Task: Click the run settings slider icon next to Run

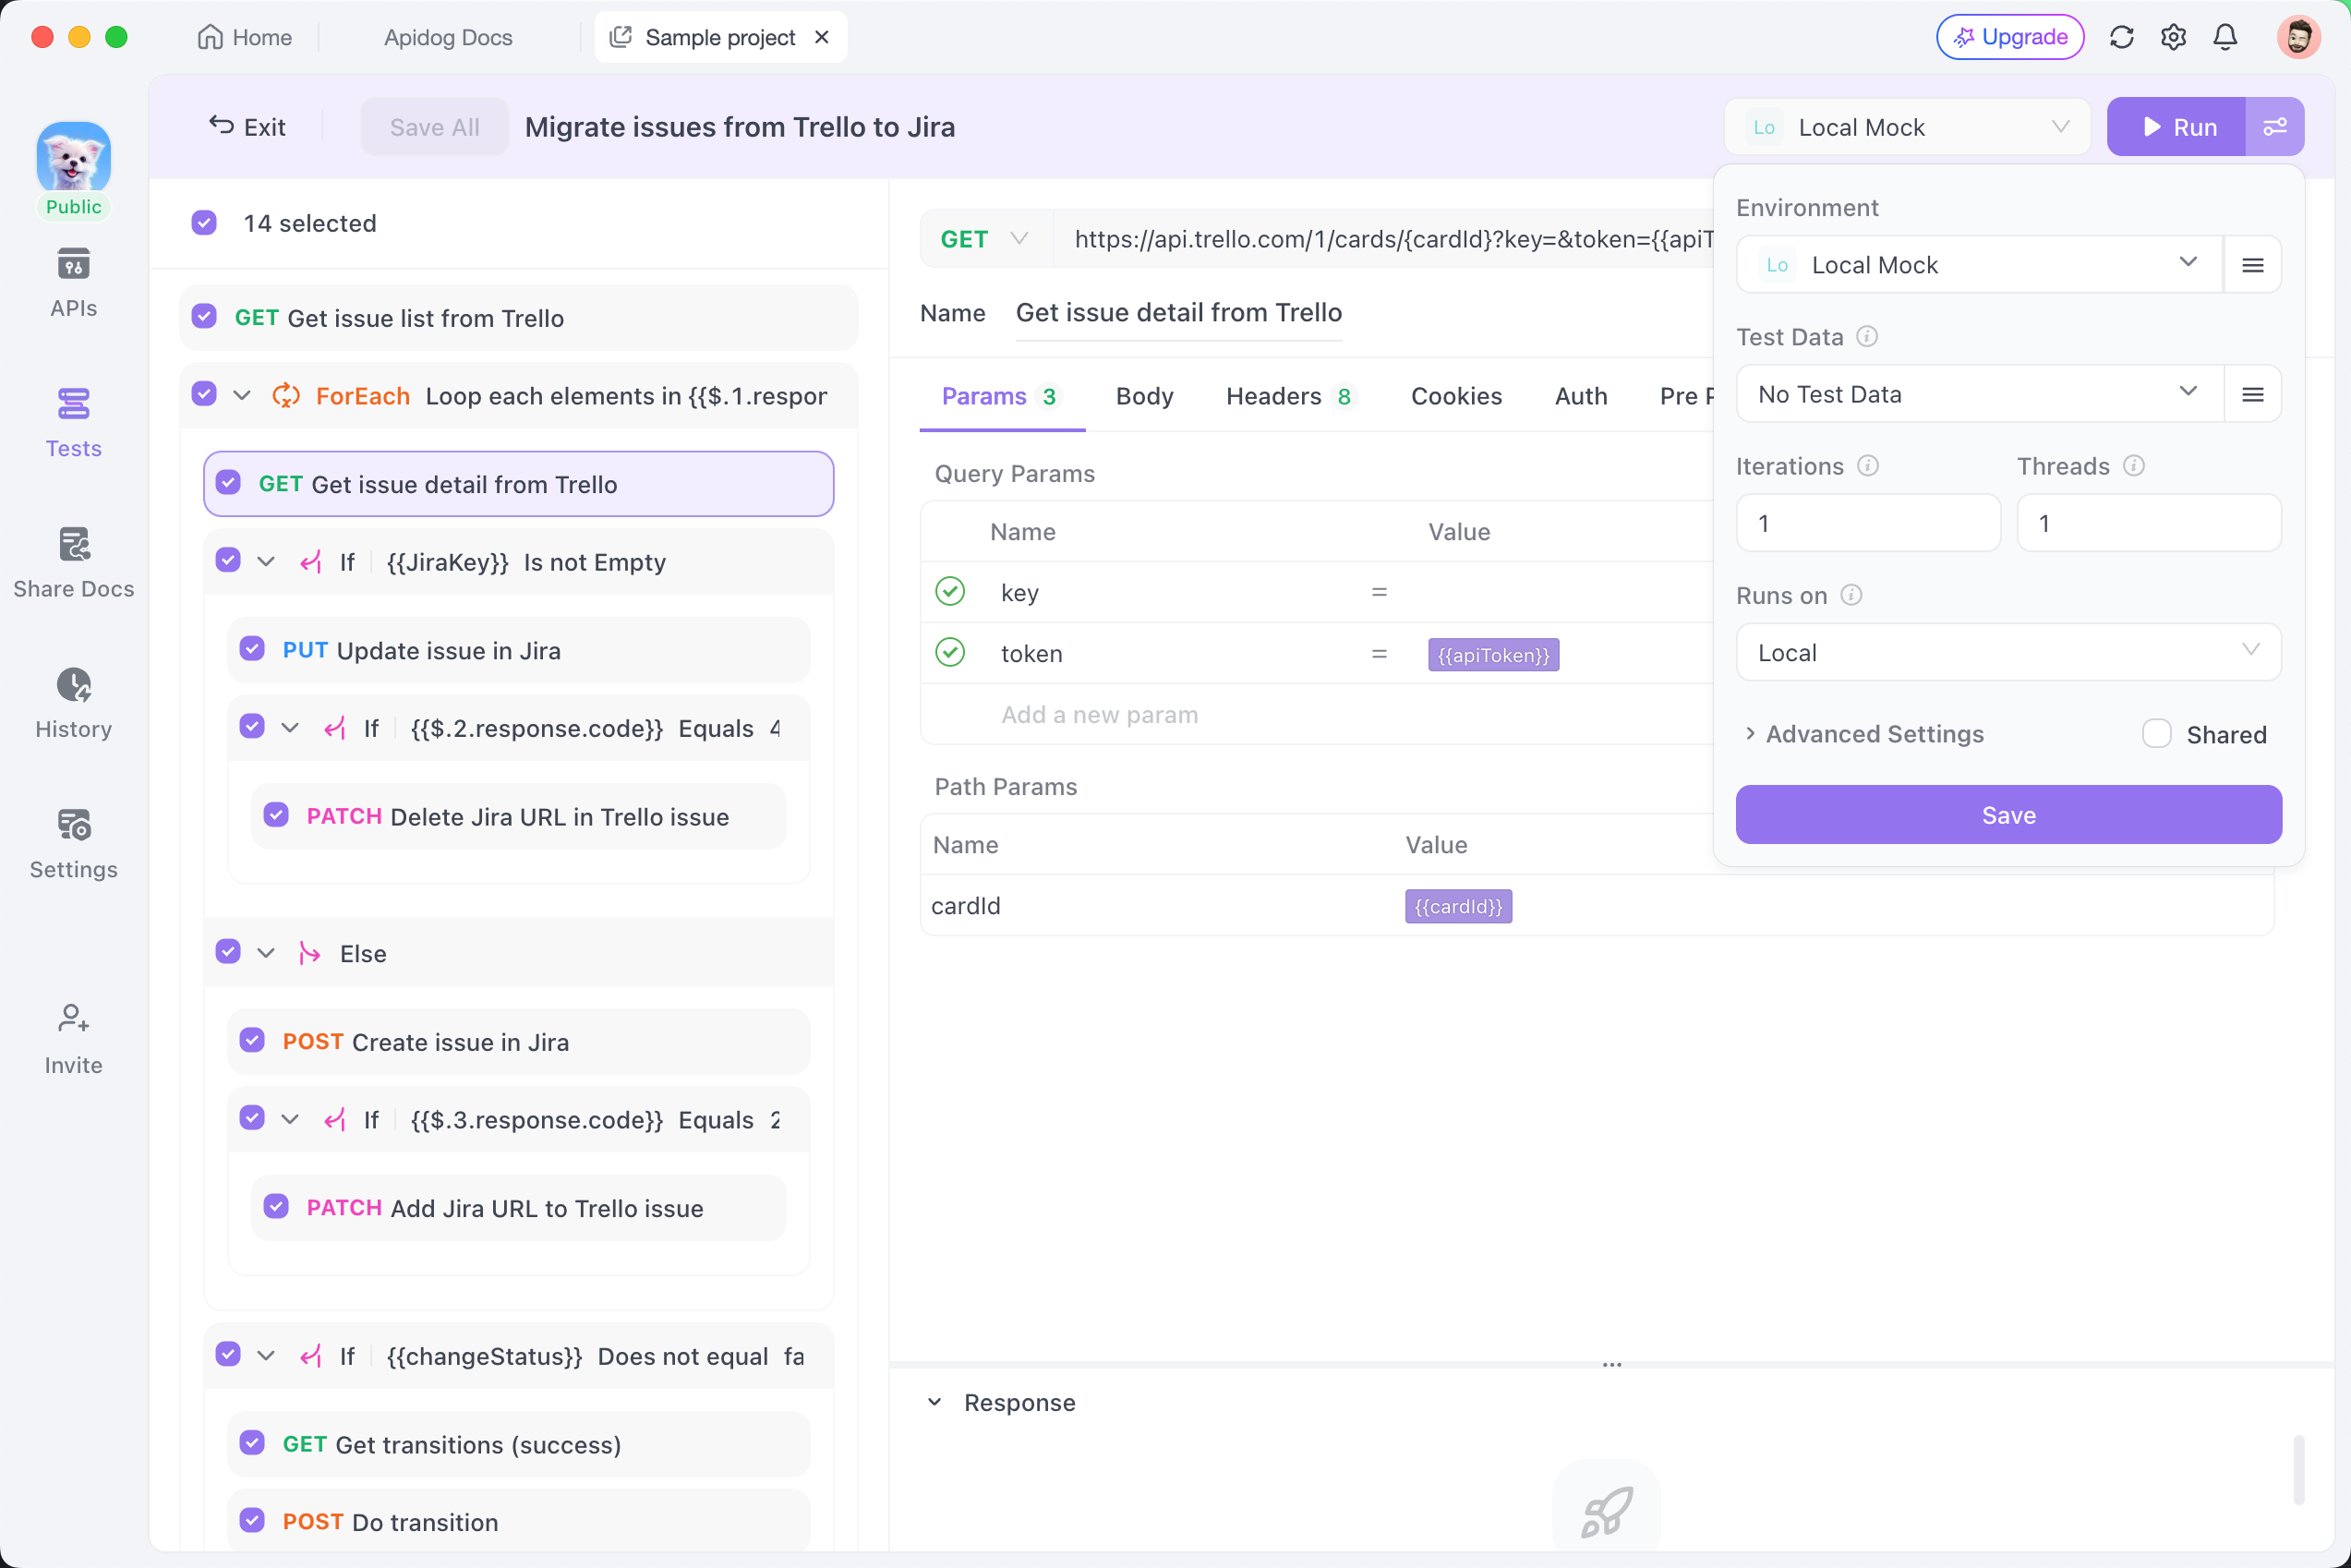Action: (x=2274, y=127)
